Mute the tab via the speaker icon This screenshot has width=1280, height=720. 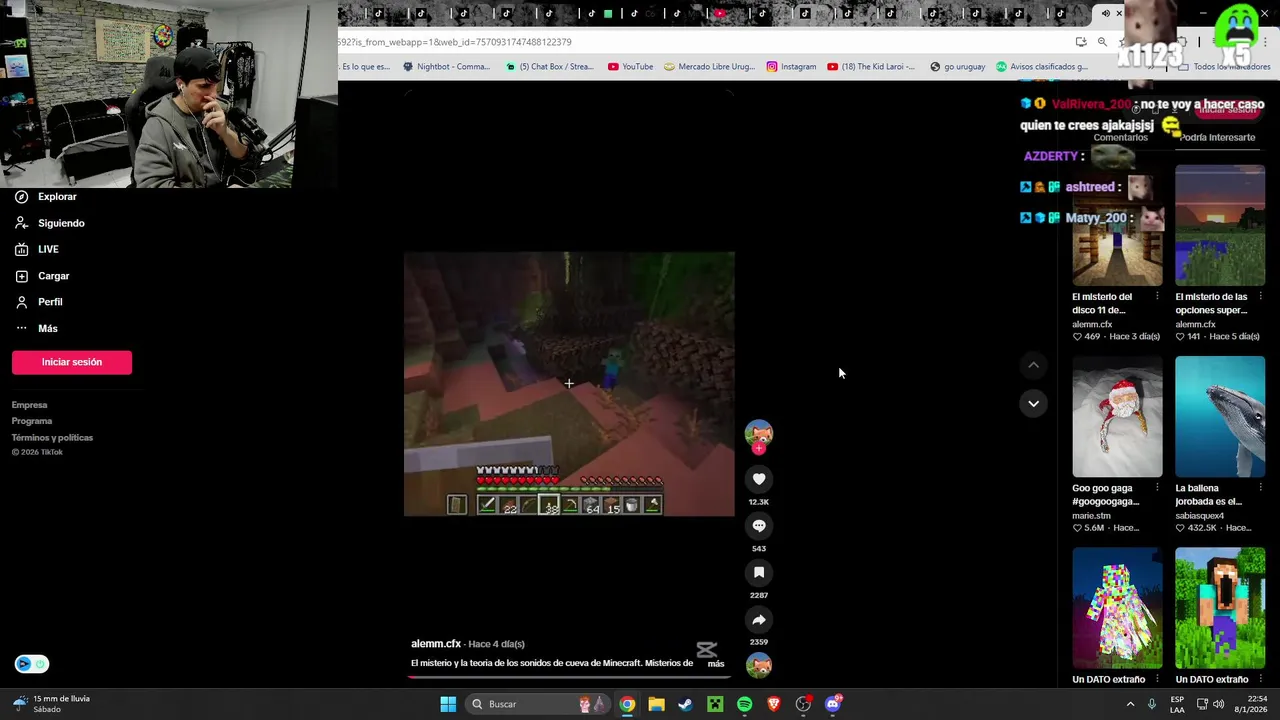click(1105, 14)
